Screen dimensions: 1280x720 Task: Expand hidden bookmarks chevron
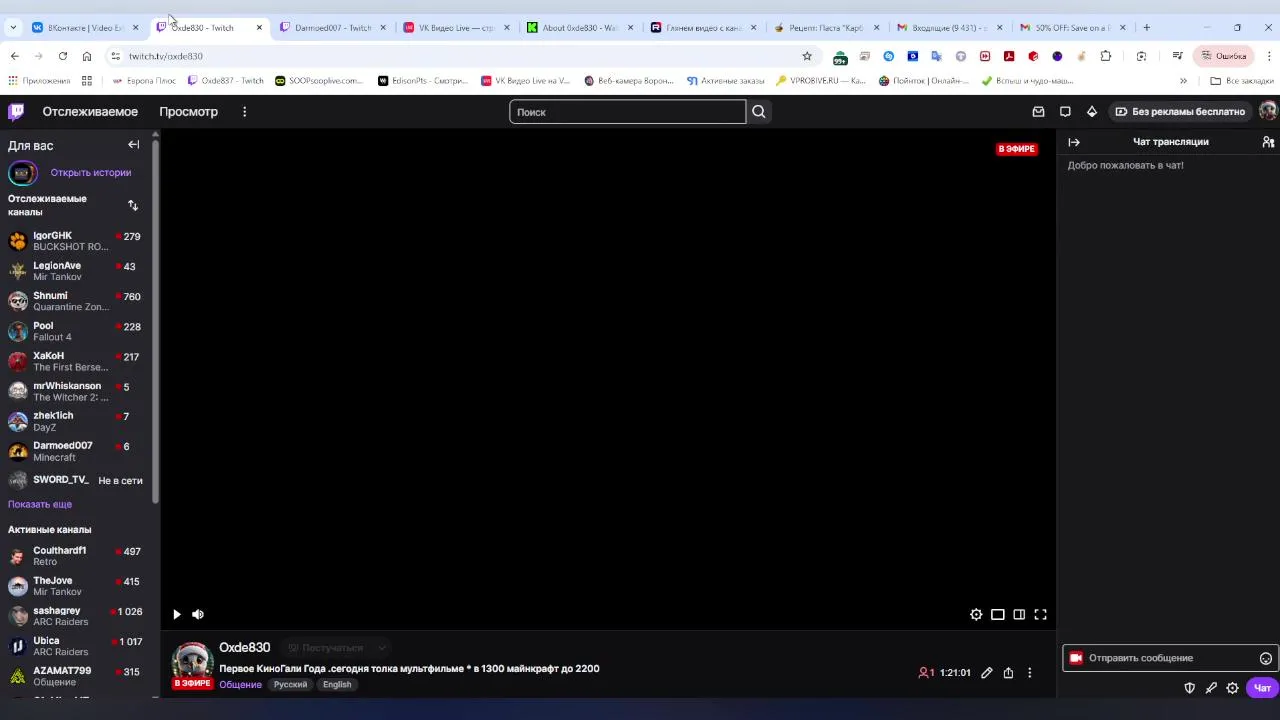(x=1183, y=80)
